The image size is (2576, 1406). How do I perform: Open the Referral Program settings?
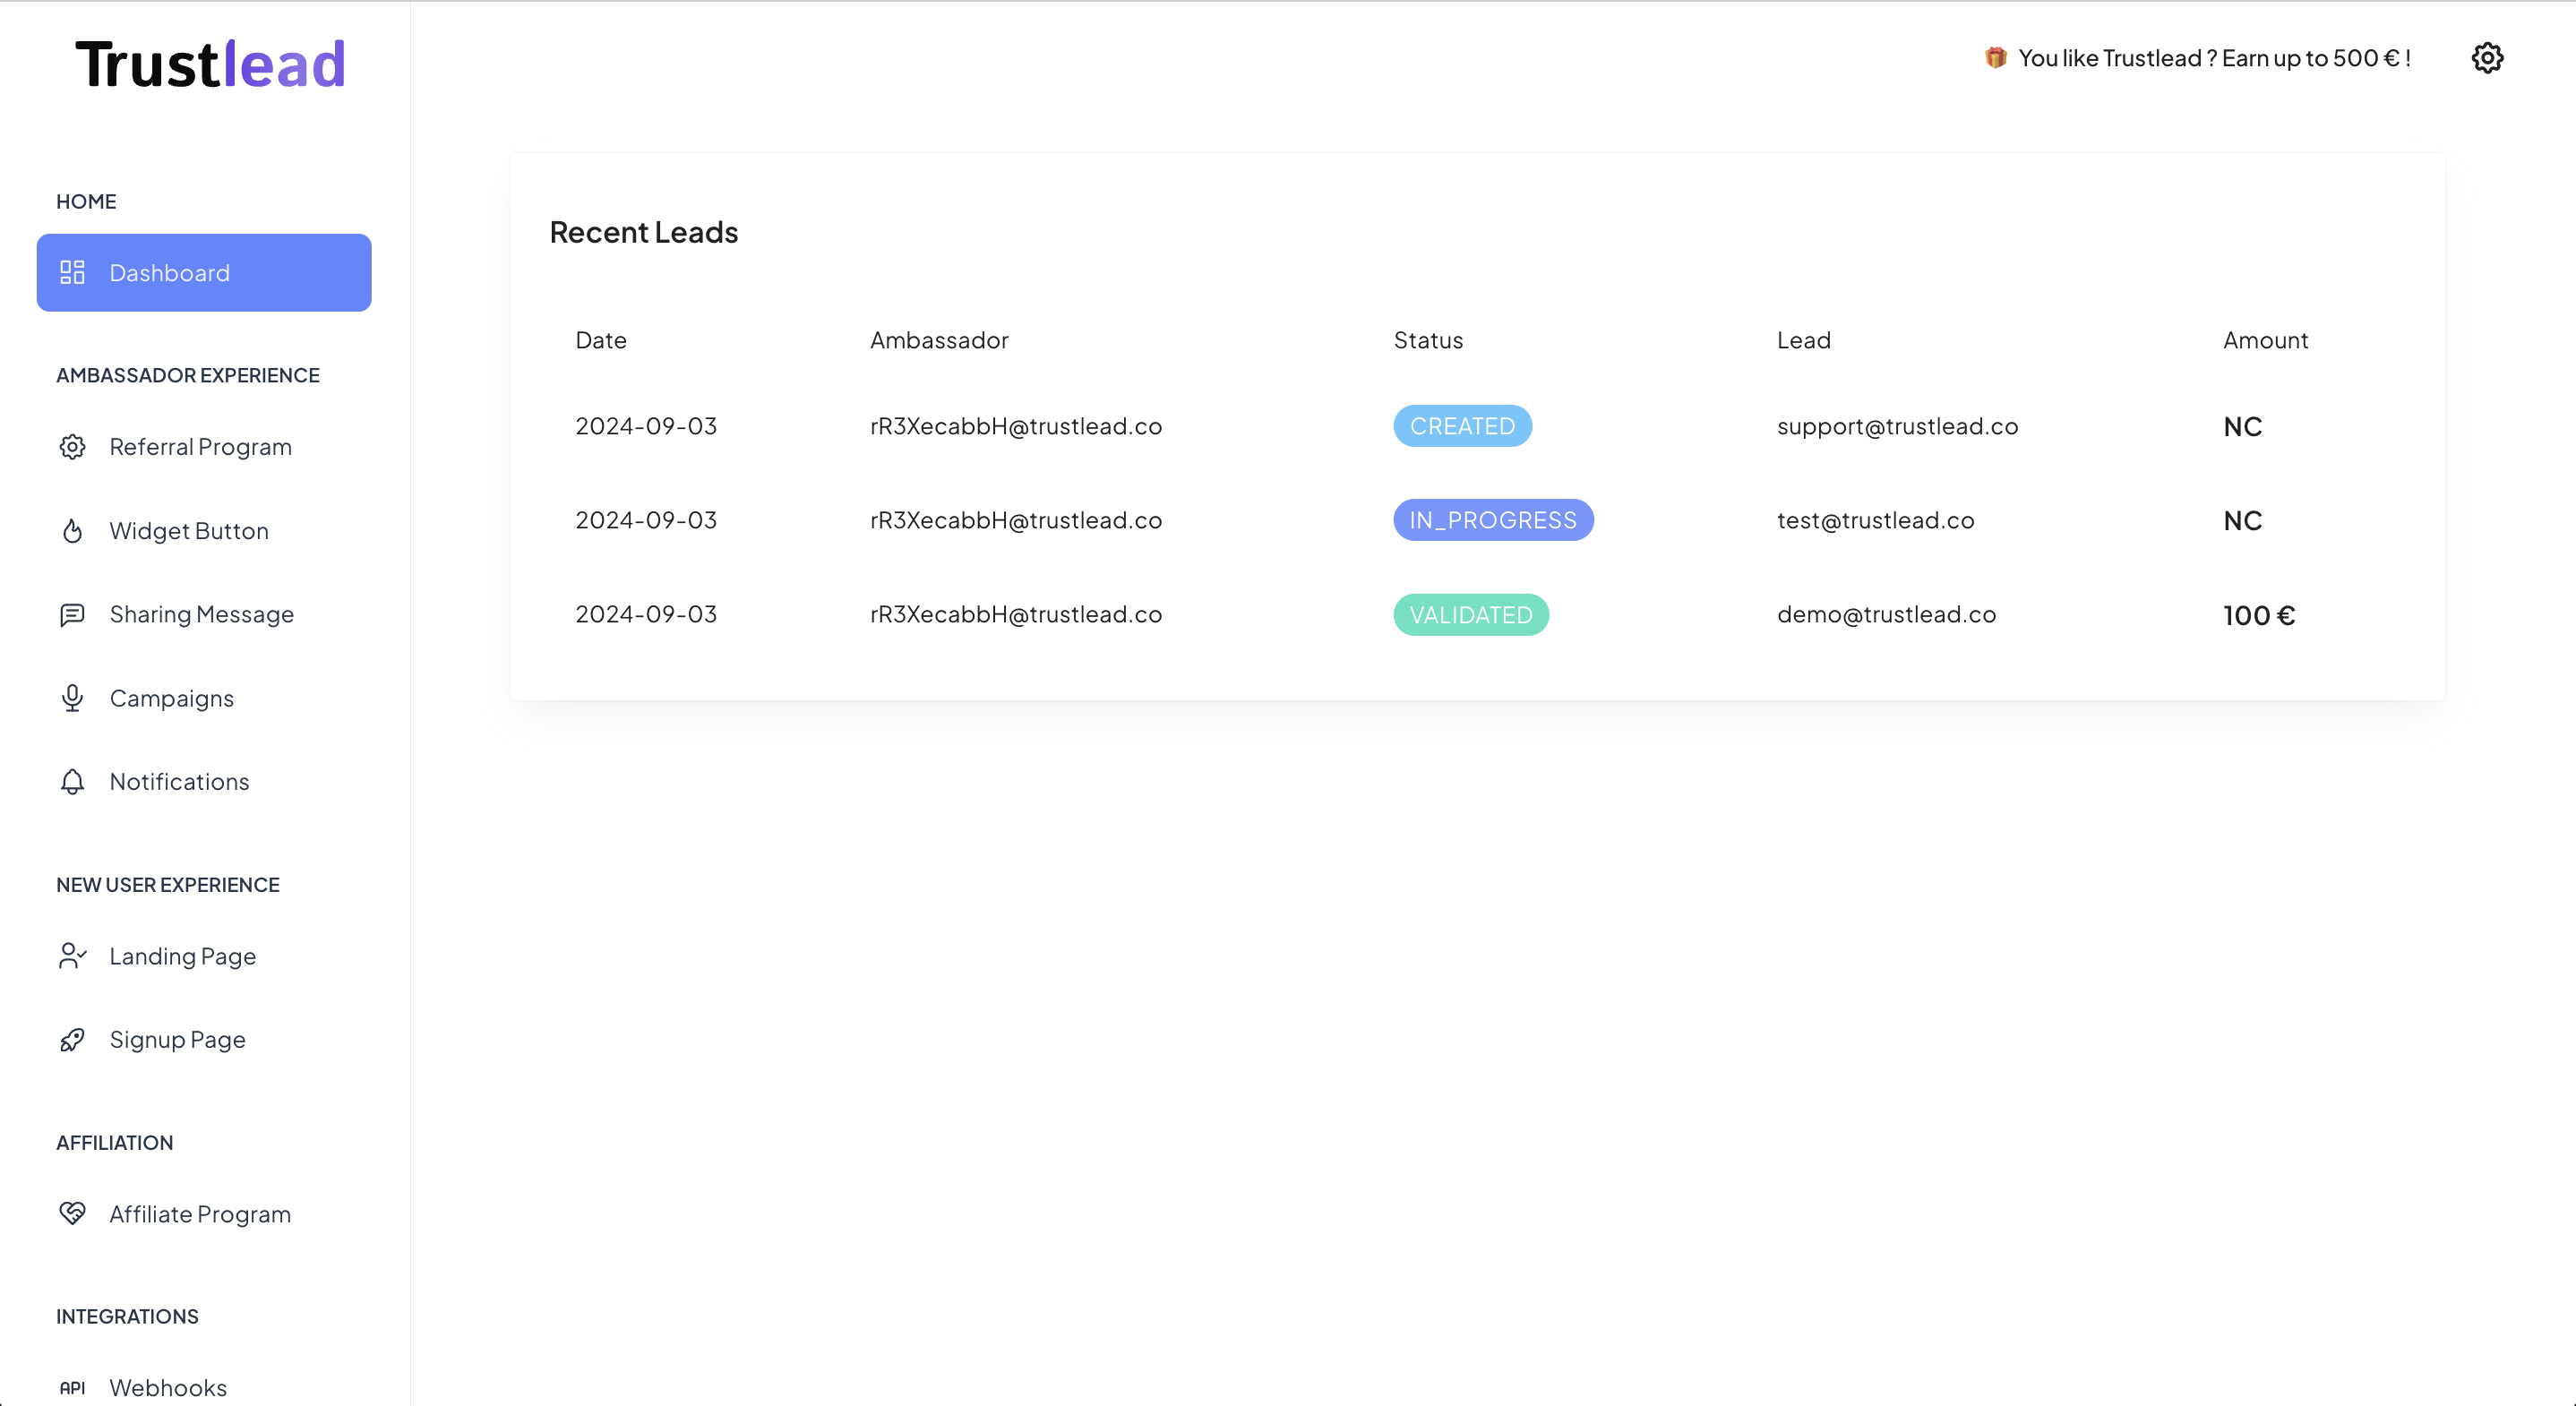point(201,445)
